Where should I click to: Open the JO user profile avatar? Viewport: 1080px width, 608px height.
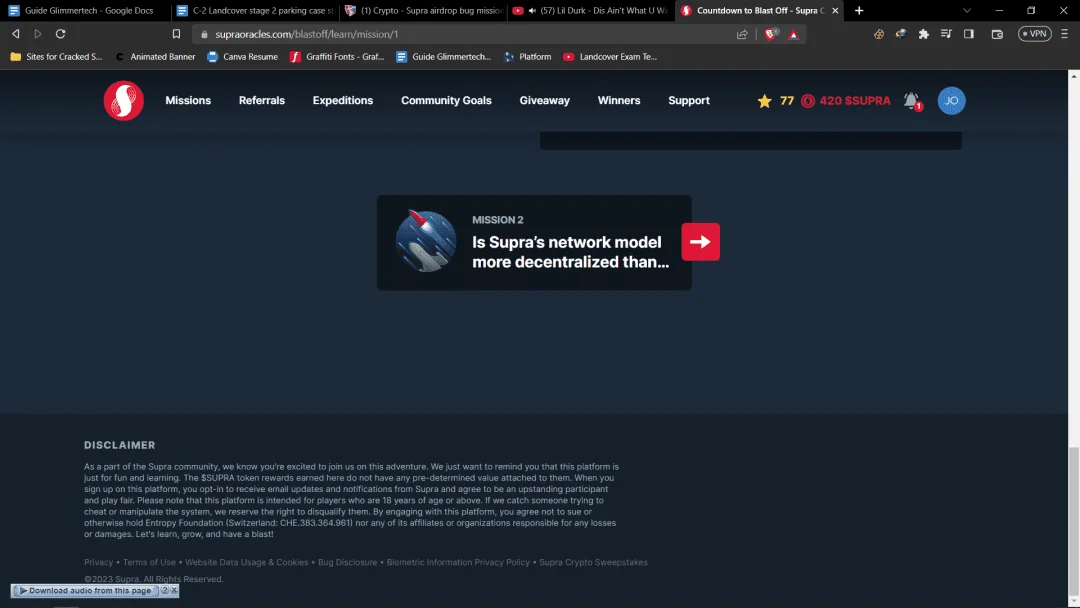[951, 101]
